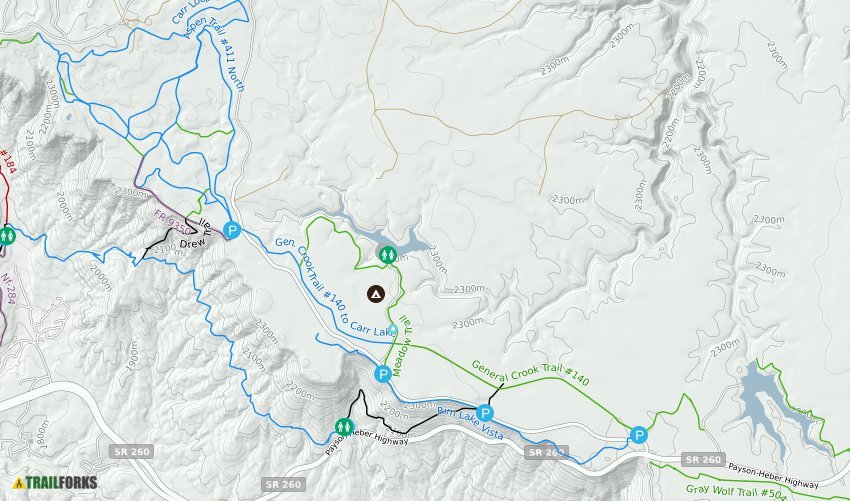Click the restroom icon at the left map edge
Viewport: 850px width, 501px height.
(x=7, y=236)
